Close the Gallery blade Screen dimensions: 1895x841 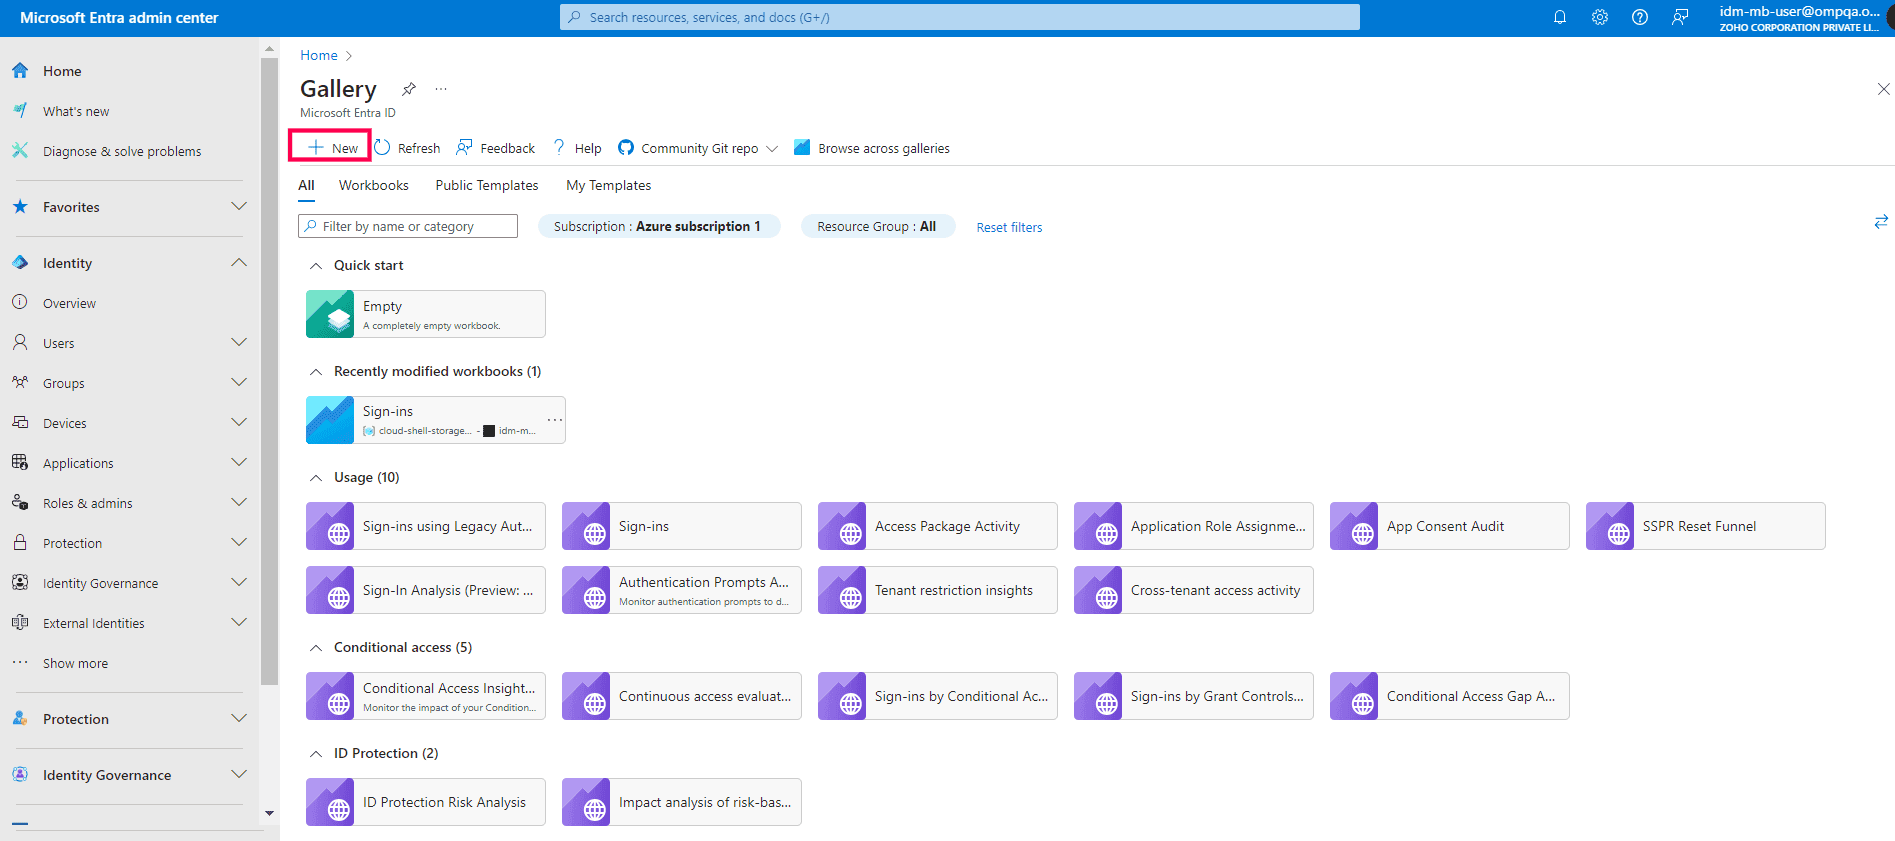1883,89
